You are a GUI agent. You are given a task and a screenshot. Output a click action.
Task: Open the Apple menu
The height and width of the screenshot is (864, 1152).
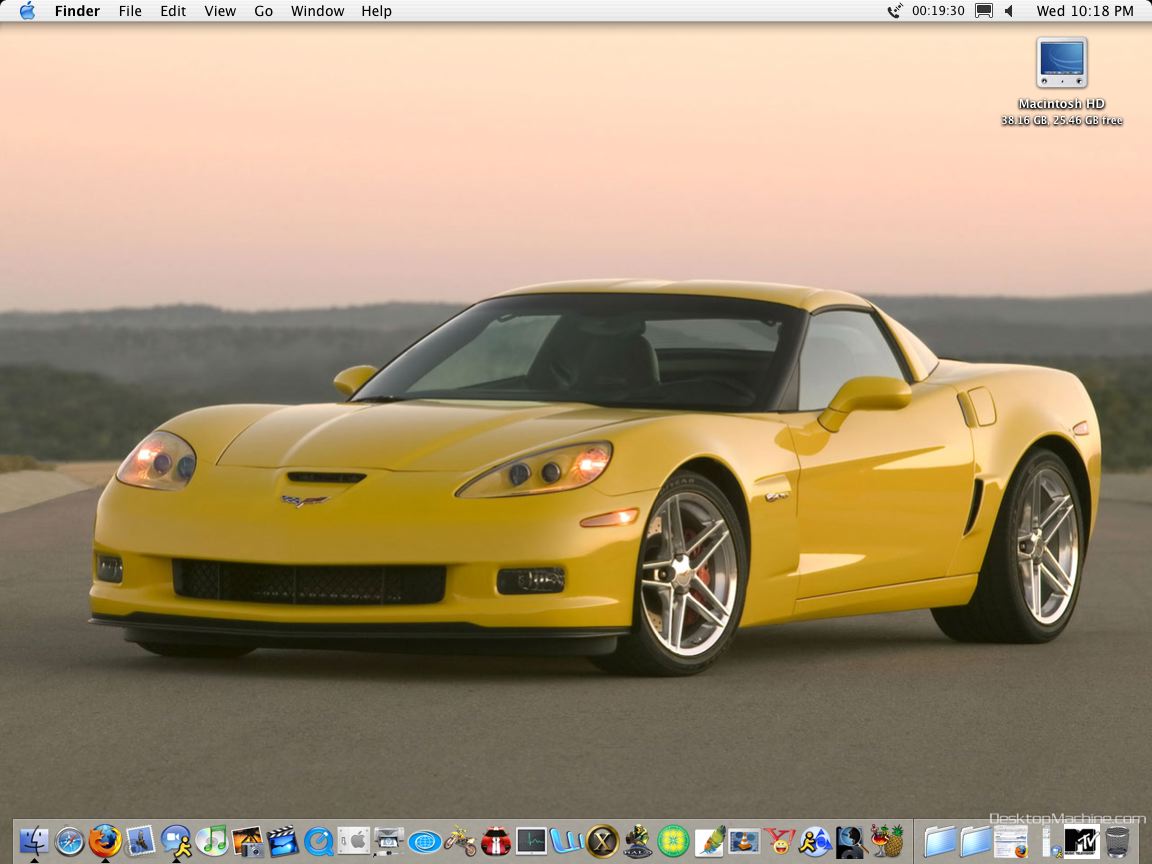(x=27, y=11)
